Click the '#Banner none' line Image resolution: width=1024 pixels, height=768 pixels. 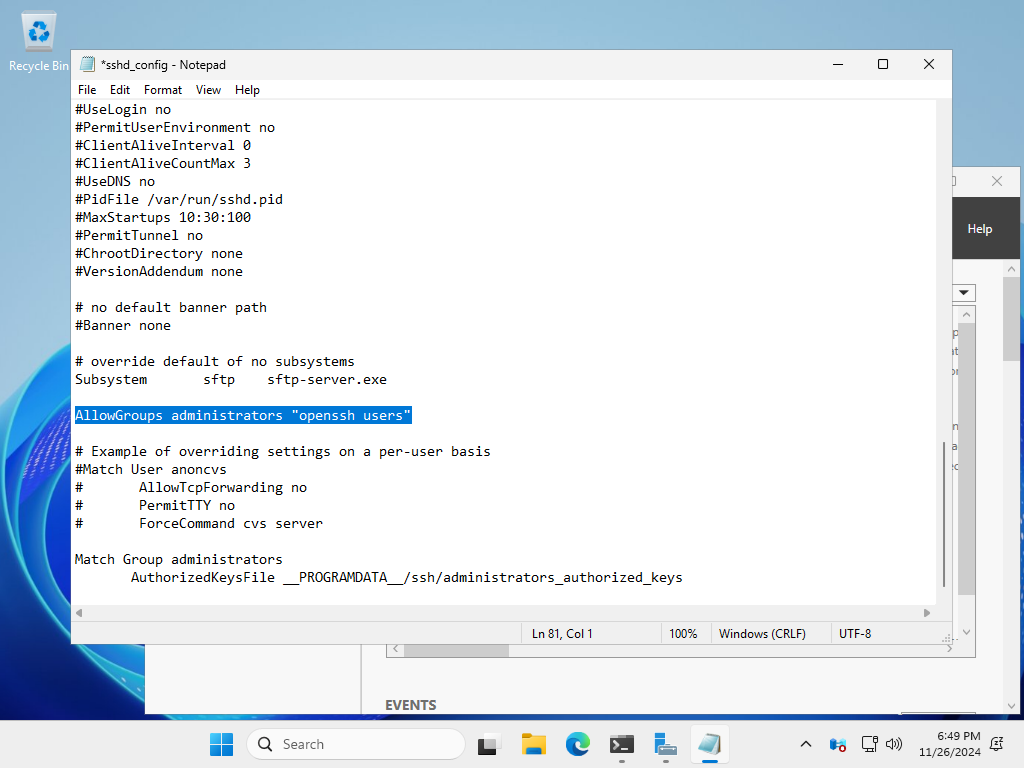(x=123, y=325)
